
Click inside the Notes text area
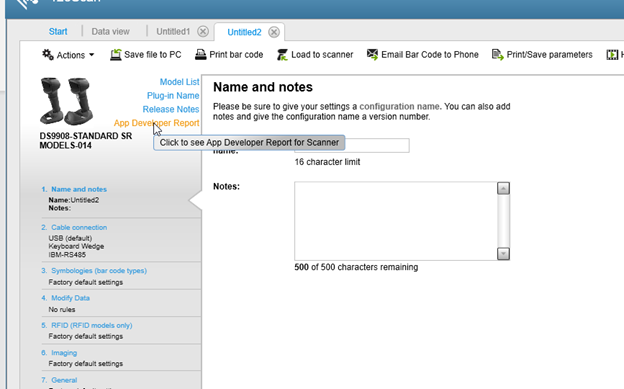click(x=396, y=221)
